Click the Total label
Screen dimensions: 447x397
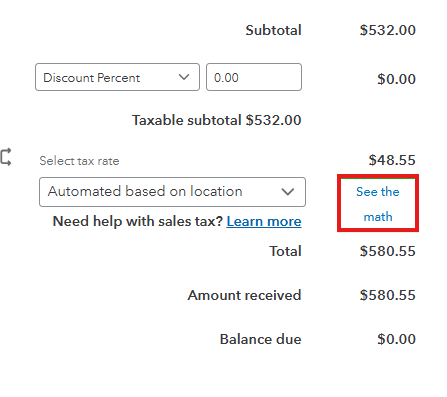(285, 251)
